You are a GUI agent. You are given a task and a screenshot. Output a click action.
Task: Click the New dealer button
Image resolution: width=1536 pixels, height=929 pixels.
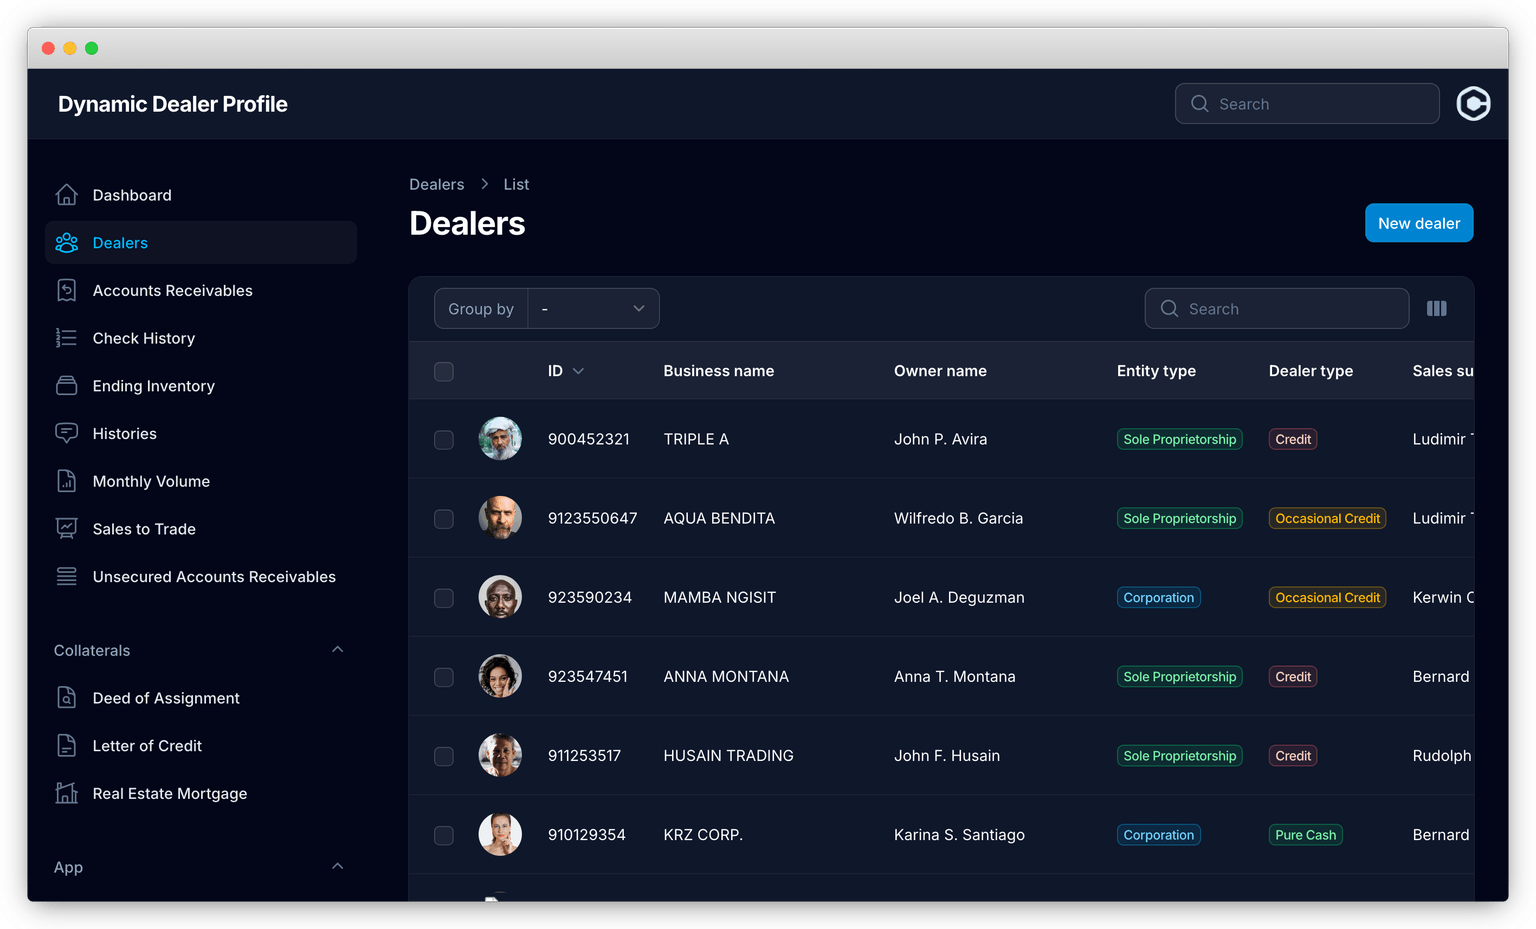[x=1419, y=222]
